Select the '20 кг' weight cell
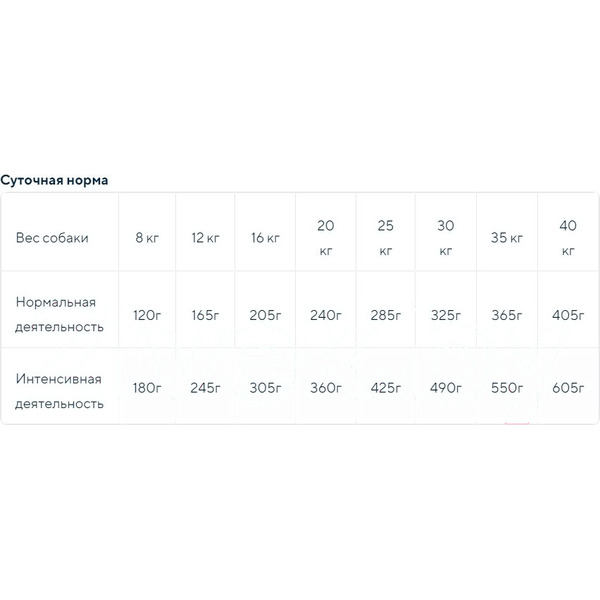Image resolution: width=600 pixels, height=600 pixels. click(x=326, y=238)
